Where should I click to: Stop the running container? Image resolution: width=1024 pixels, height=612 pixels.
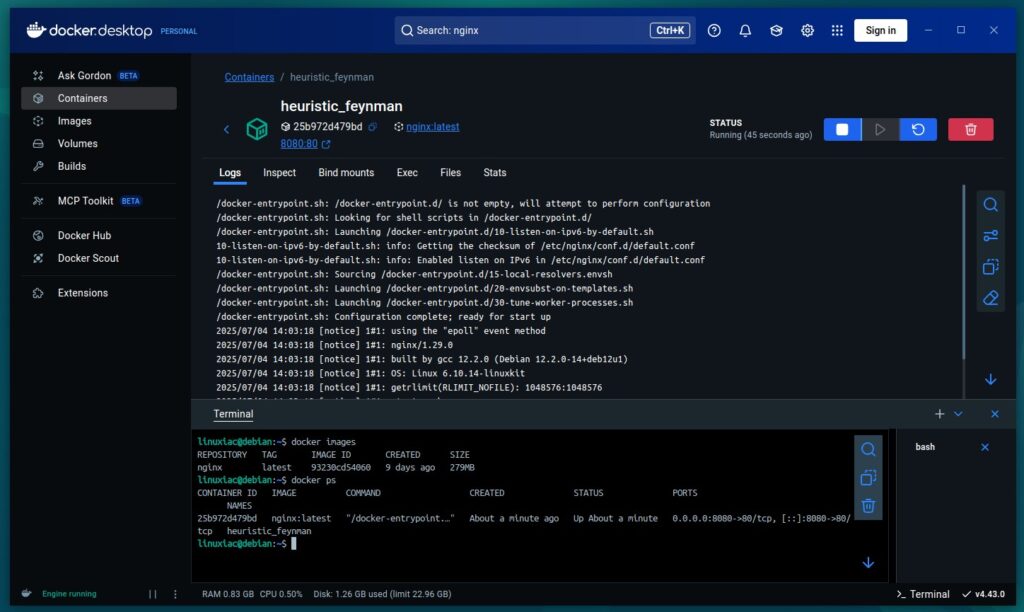coord(842,129)
